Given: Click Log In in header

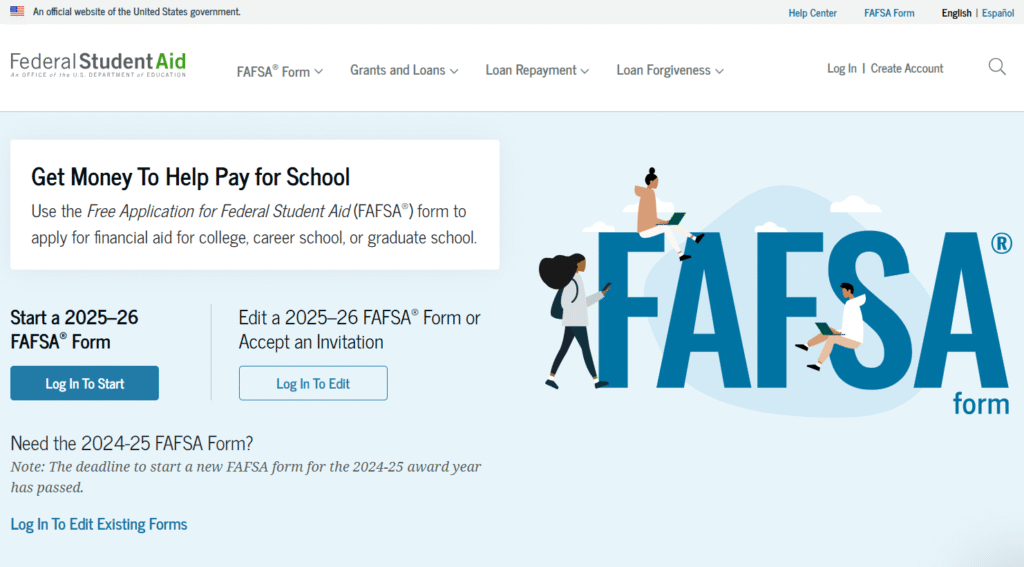Looking at the screenshot, I should (841, 68).
